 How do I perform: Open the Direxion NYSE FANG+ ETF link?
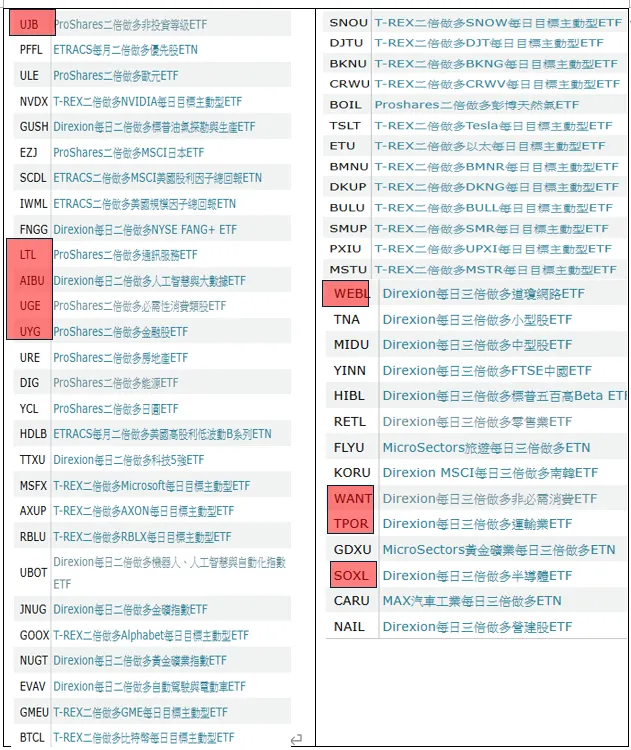pos(145,230)
